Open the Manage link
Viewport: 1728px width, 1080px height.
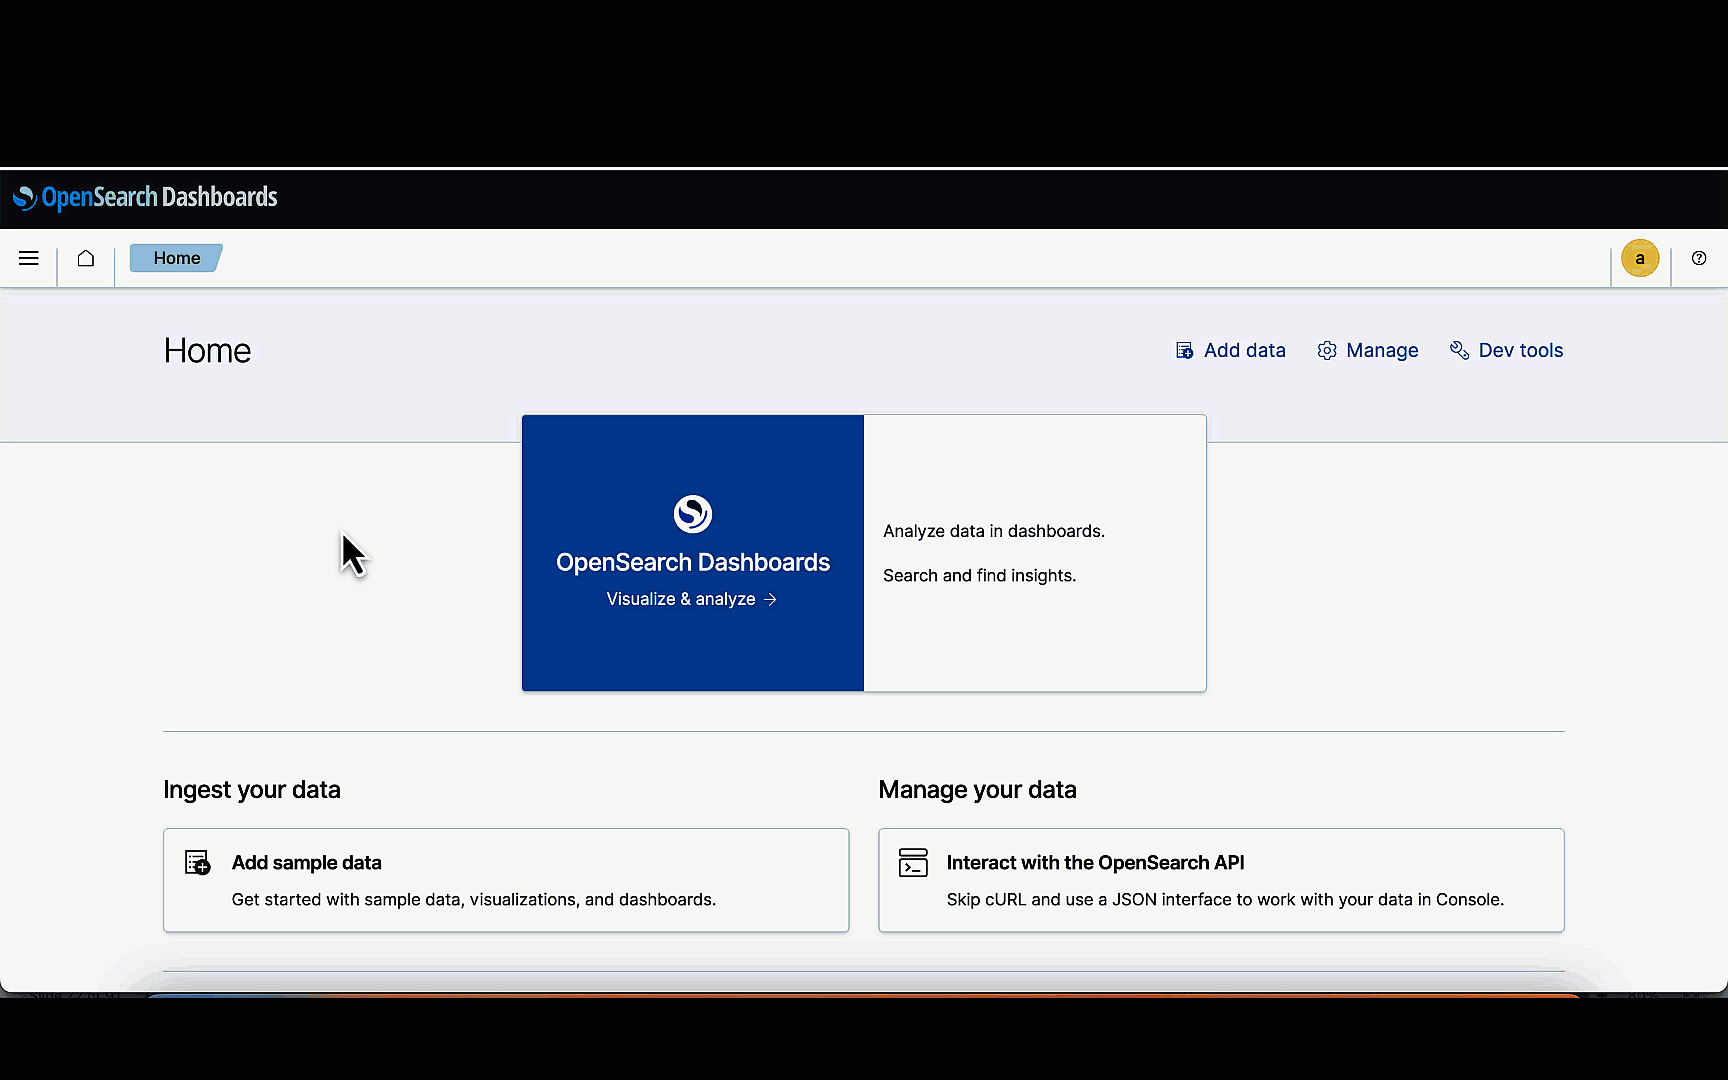[x=1368, y=350]
